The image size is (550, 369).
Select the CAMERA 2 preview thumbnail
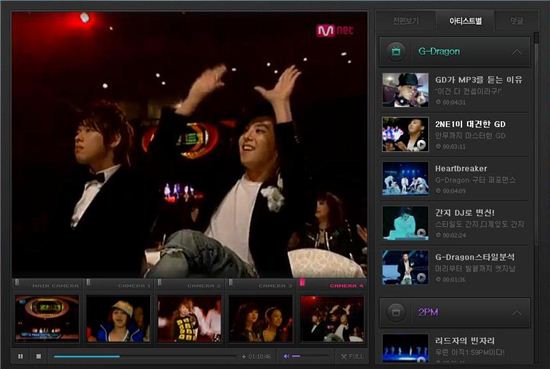(x=189, y=318)
